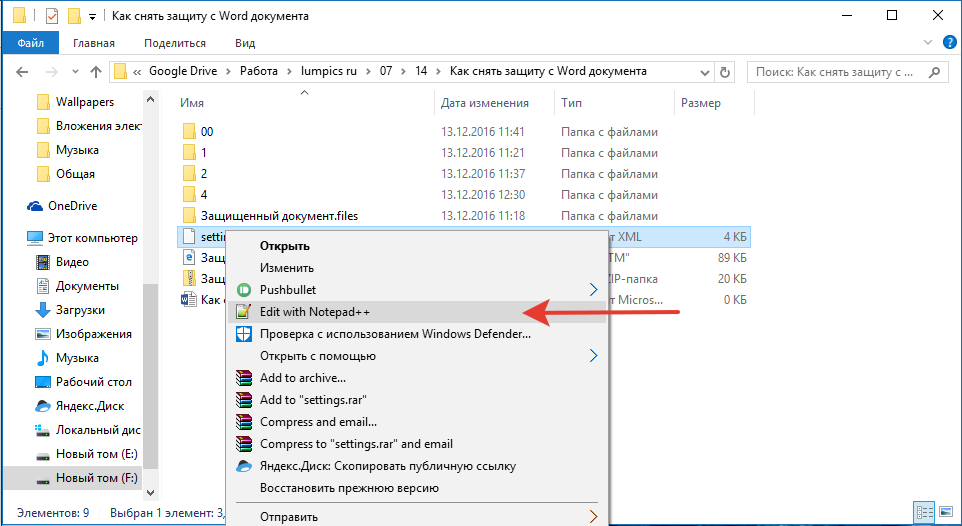The image size is (962, 526).
Task: Click the Yandex.Disk icon in context menu
Action: click(243, 466)
